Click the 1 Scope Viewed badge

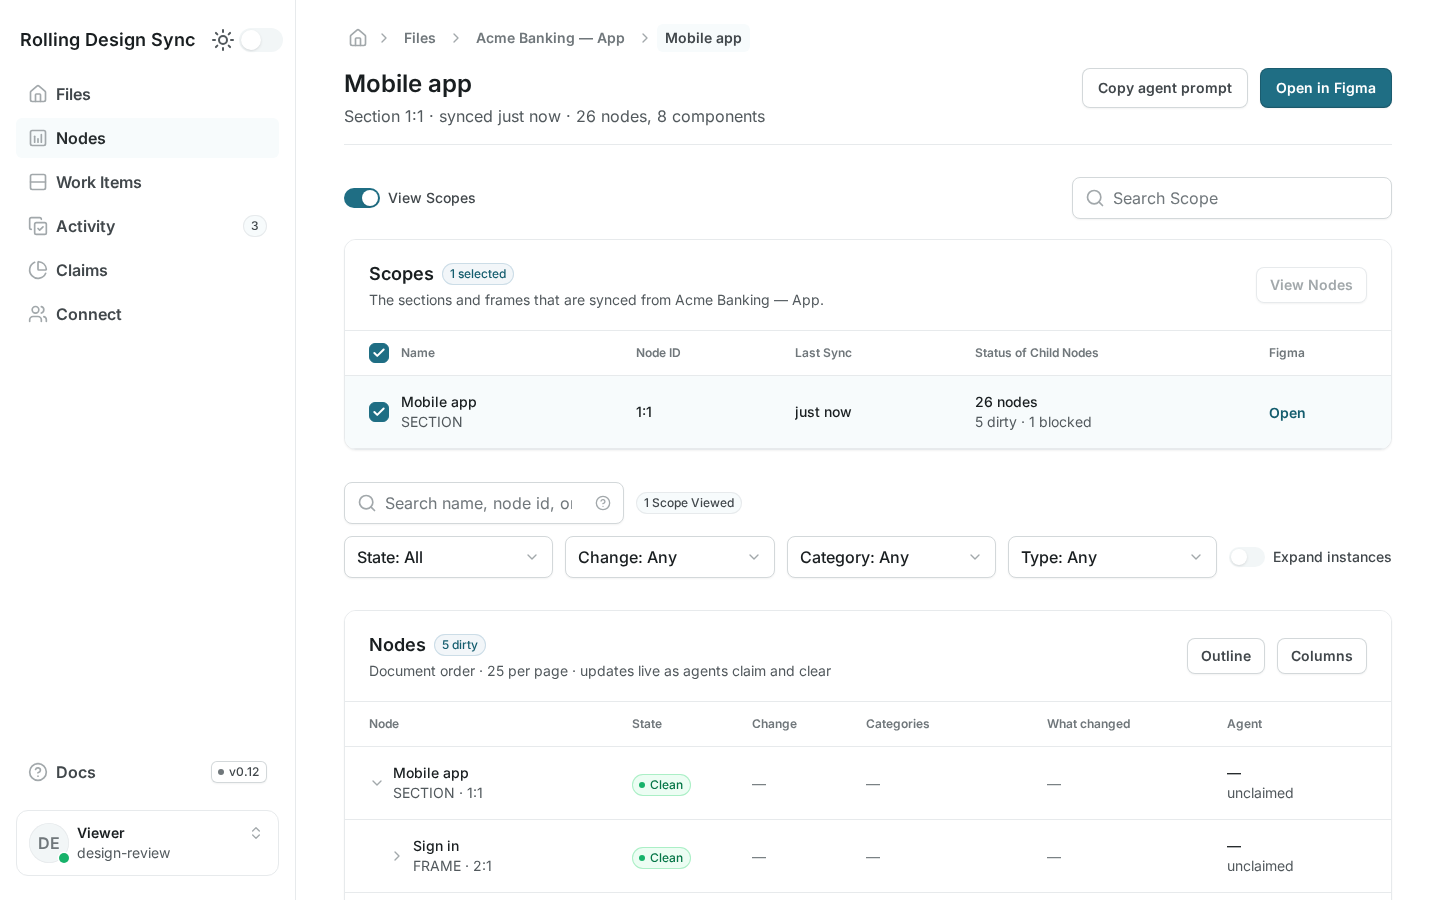point(689,503)
